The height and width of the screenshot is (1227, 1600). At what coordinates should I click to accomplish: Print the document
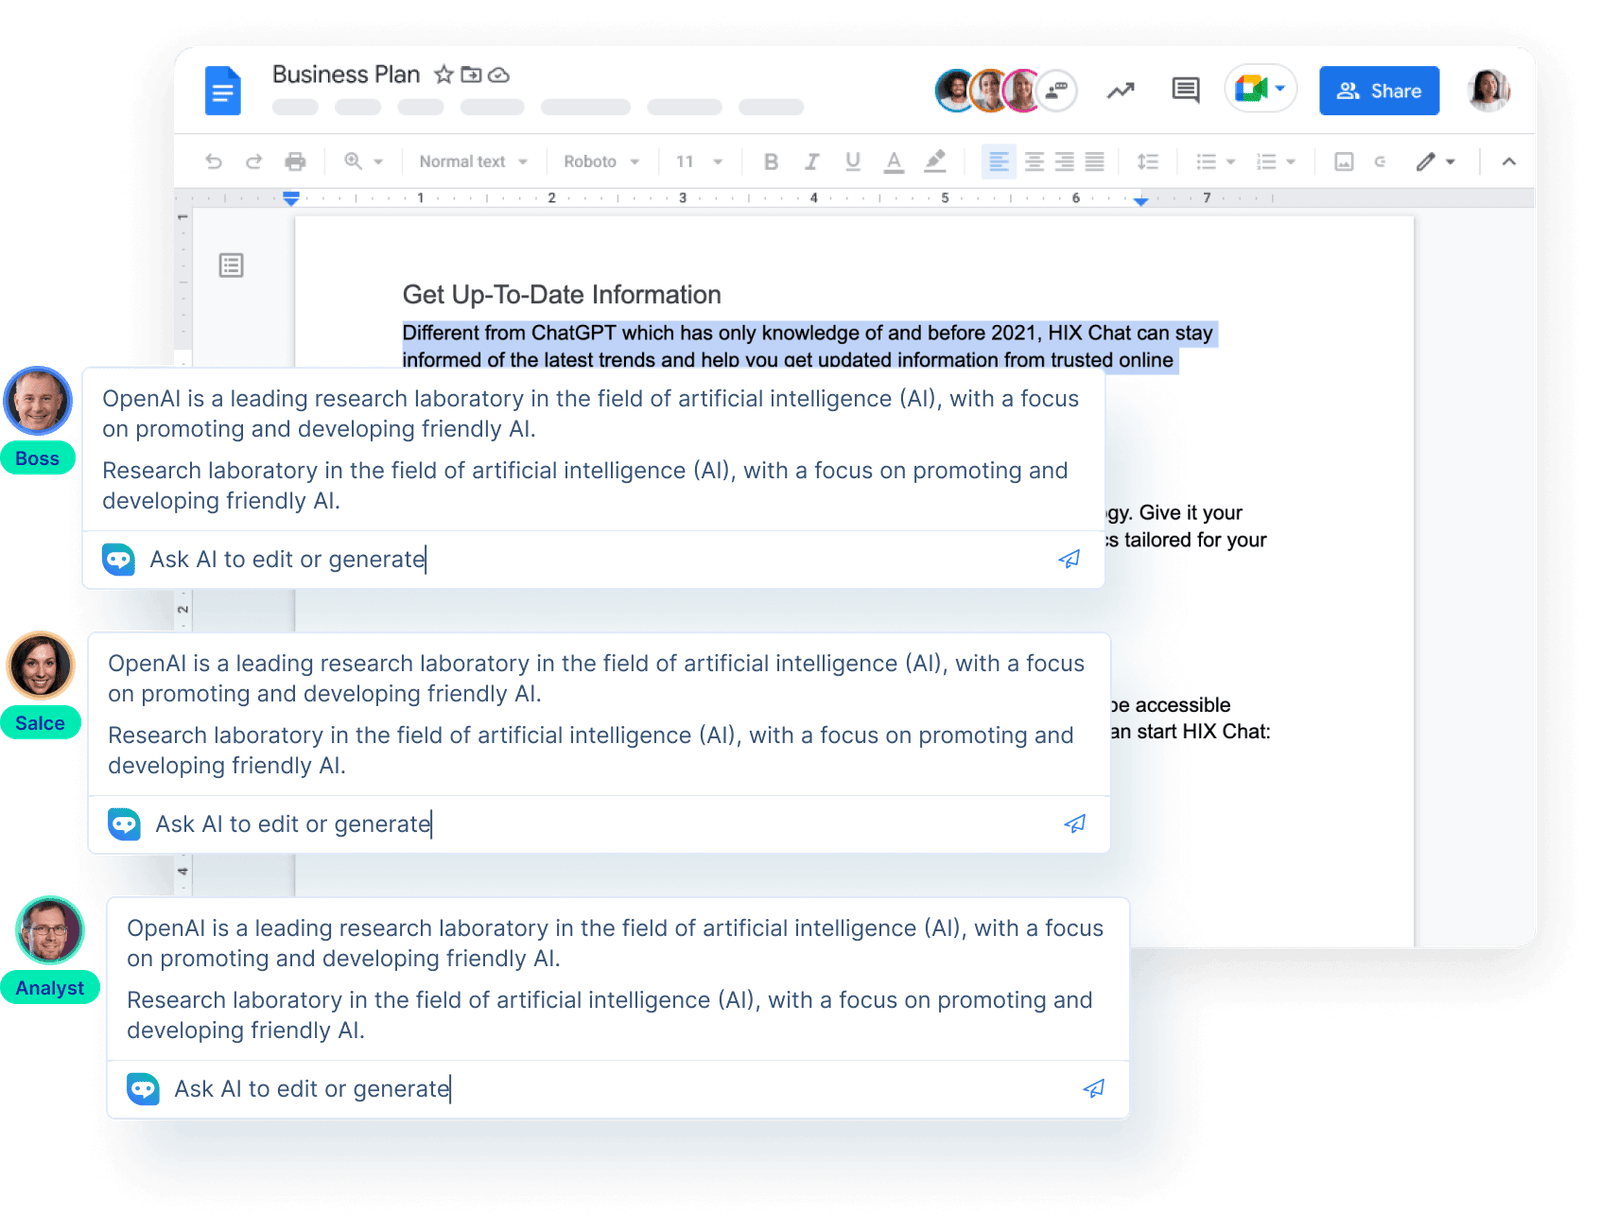coord(295,161)
